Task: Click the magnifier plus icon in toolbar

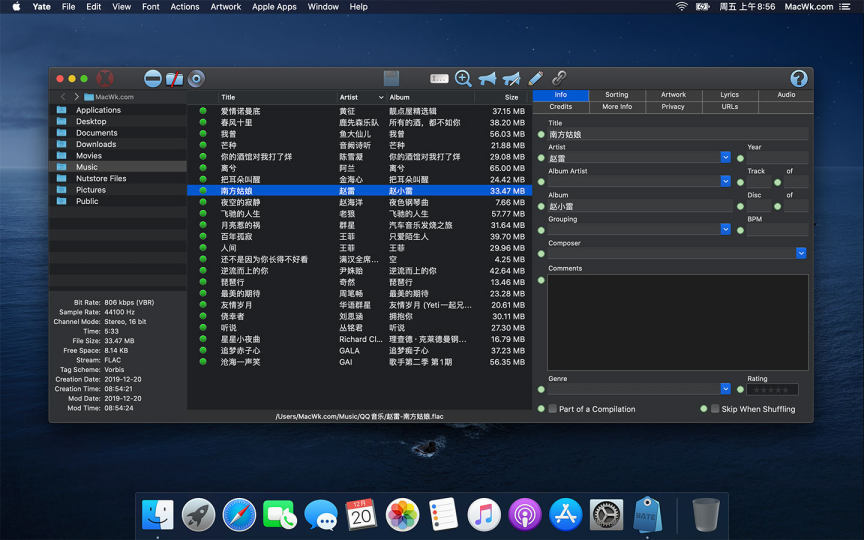Action: [463, 78]
